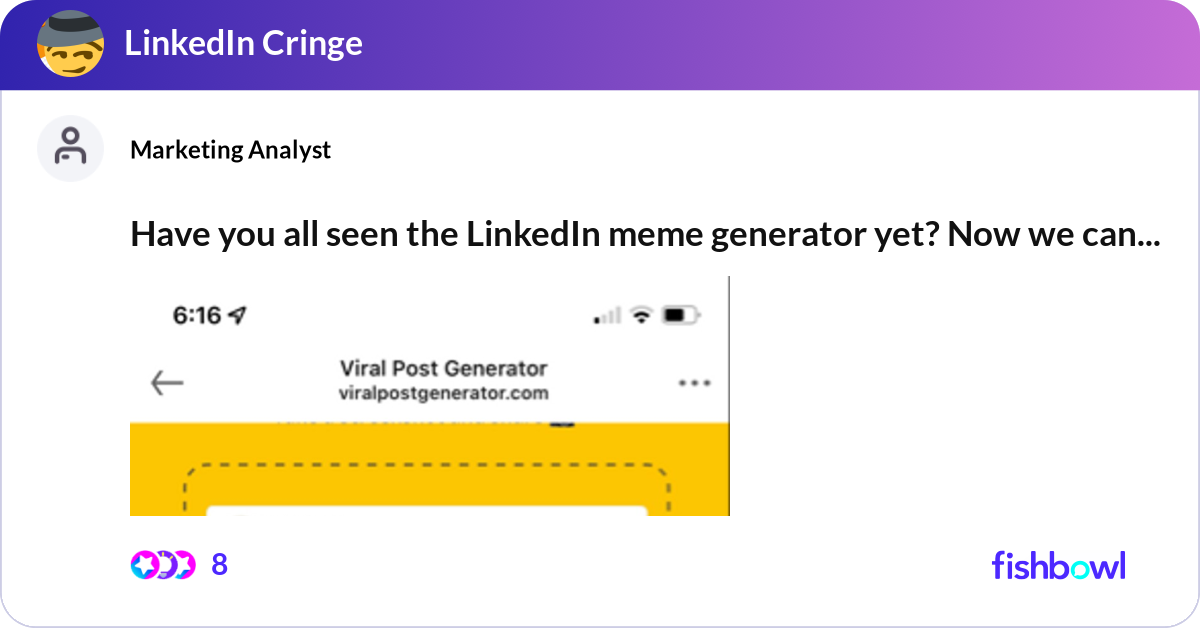Tap the back arrow inside the screenshot
The image size is (1200, 628).
[168, 381]
